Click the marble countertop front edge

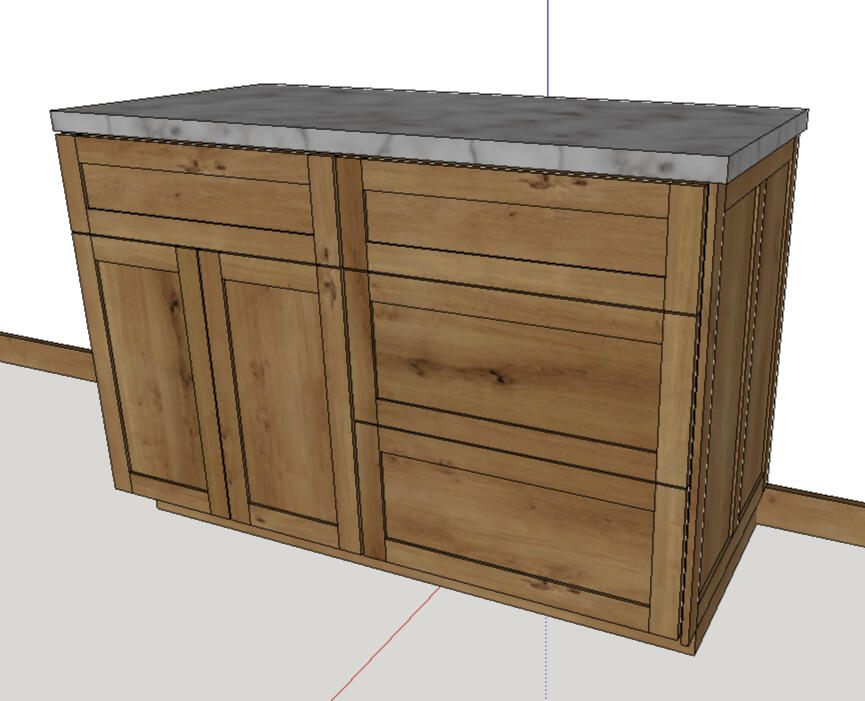click(386, 145)
